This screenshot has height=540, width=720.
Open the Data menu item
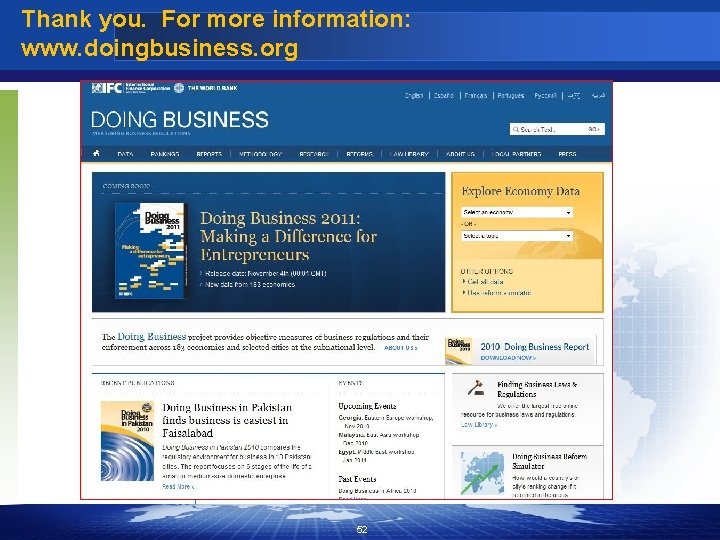point(125,154)
